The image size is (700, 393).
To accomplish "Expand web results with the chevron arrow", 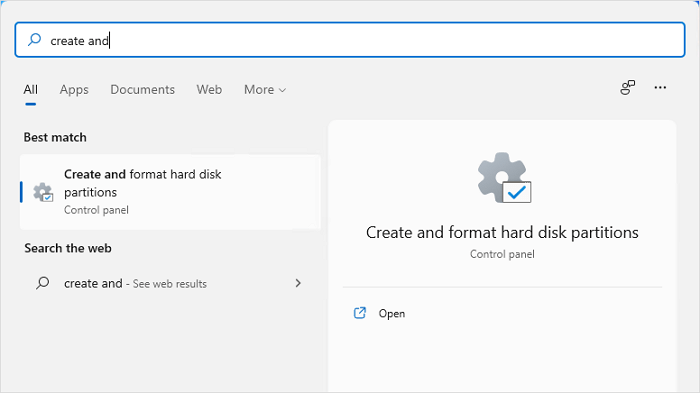I will [x=298, y=283].
